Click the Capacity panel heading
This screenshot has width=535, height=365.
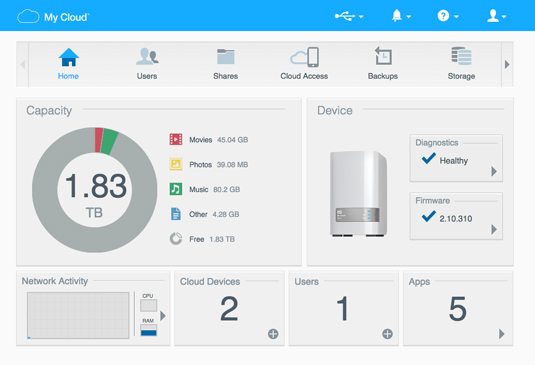(49, 111)
